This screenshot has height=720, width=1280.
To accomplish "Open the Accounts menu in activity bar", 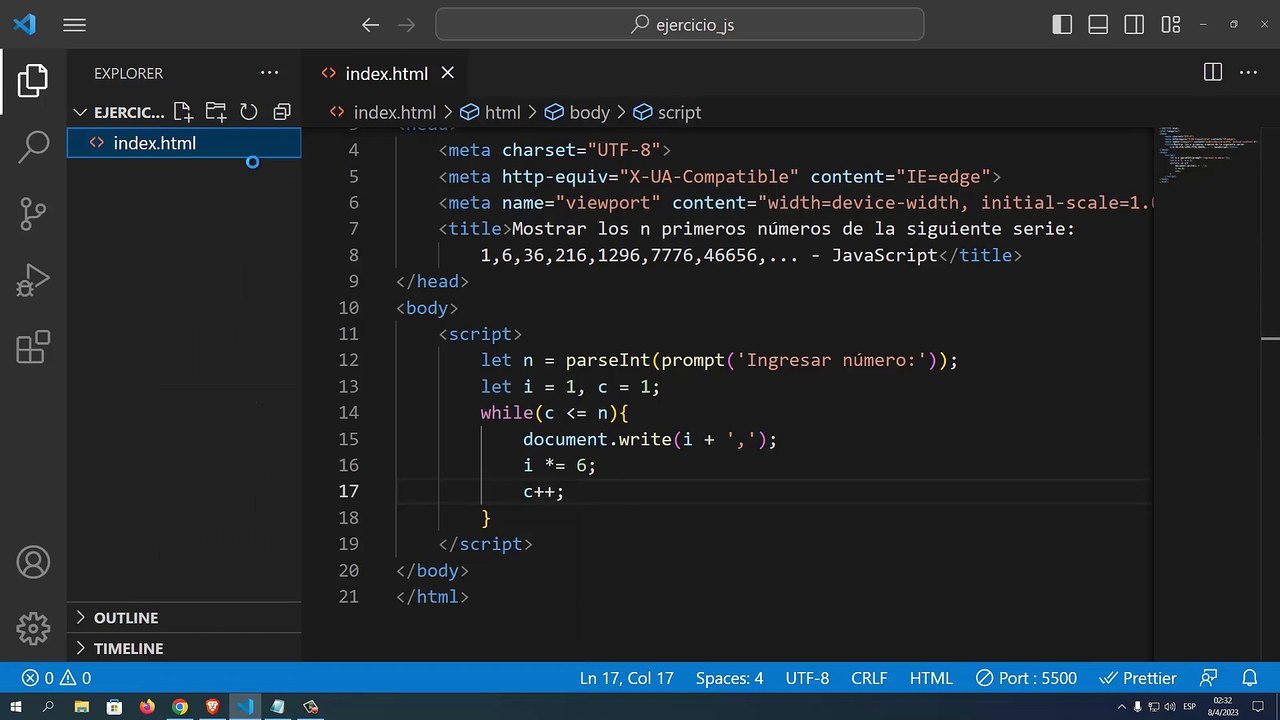I will click(33, 562).
